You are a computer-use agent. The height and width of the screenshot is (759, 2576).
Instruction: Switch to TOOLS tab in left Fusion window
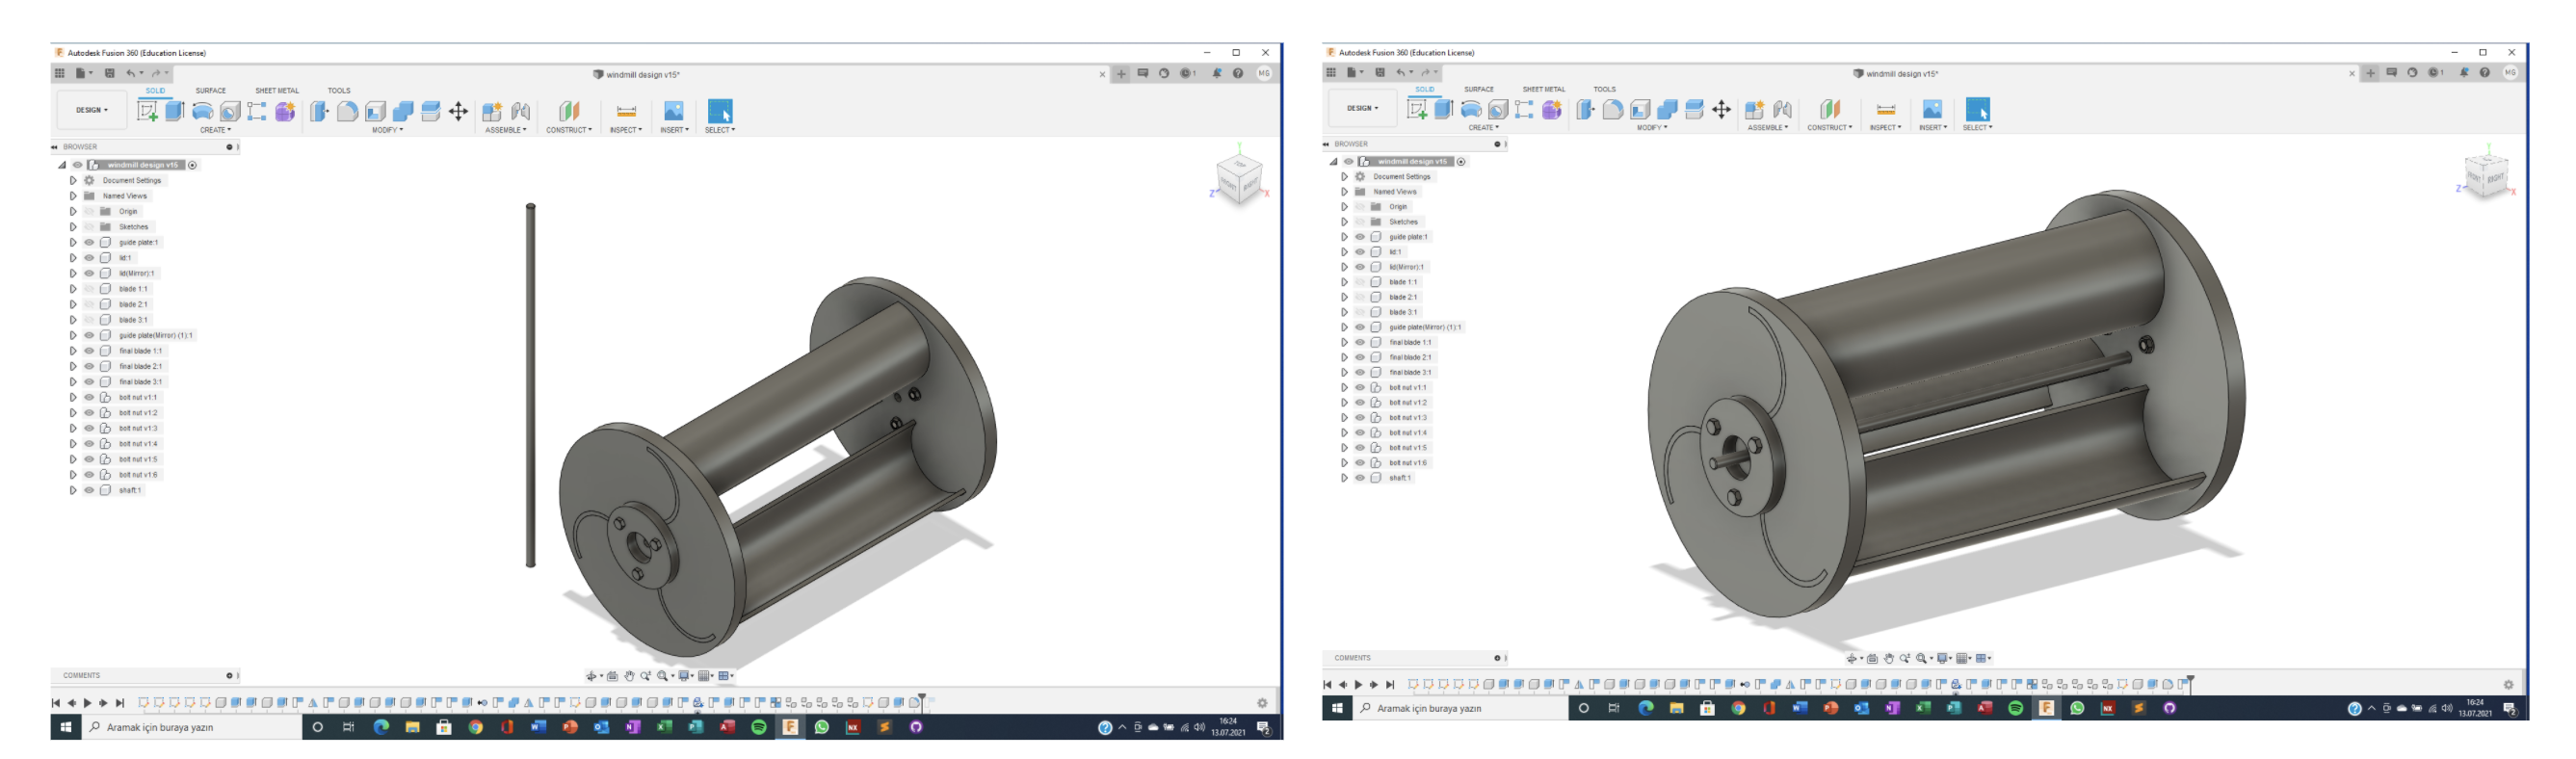pyautogui.click(x=339, y=90)
